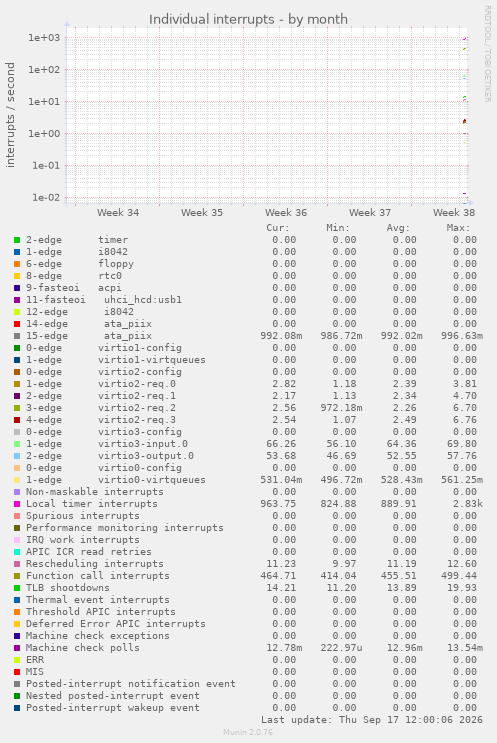Click the Machine check polls label

83,648
